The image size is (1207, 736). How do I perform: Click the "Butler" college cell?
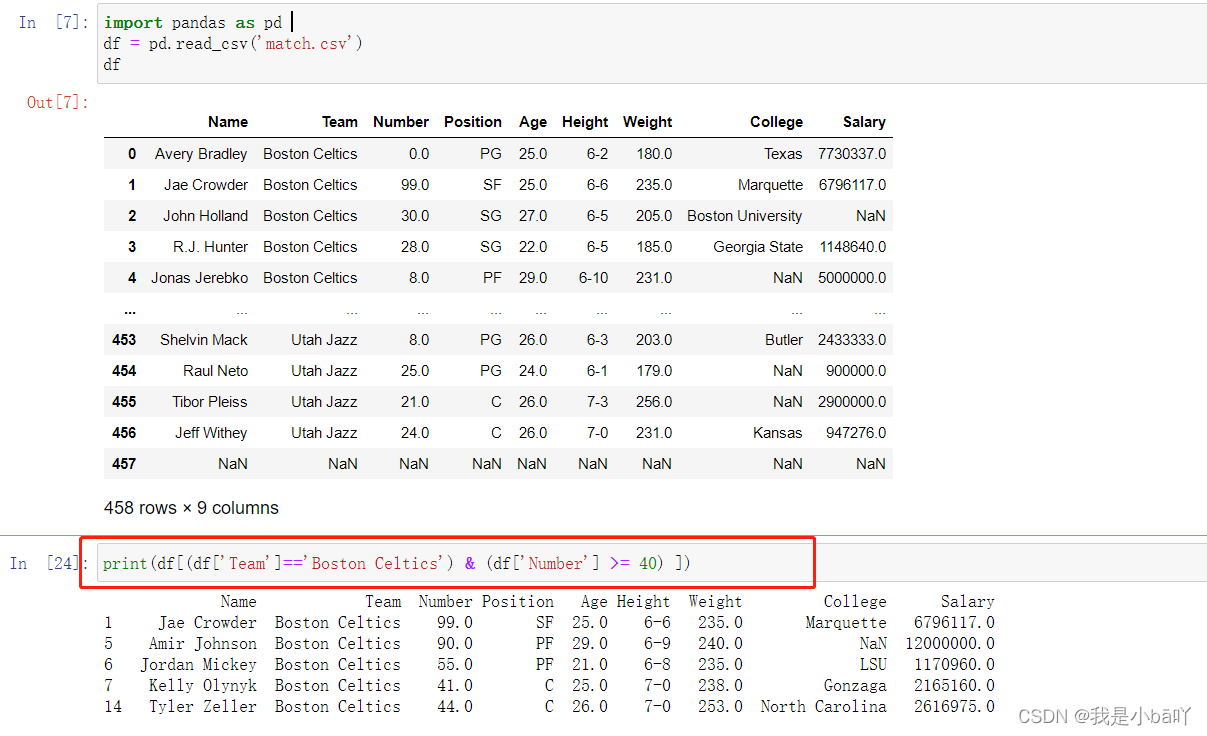pos(784,340)
